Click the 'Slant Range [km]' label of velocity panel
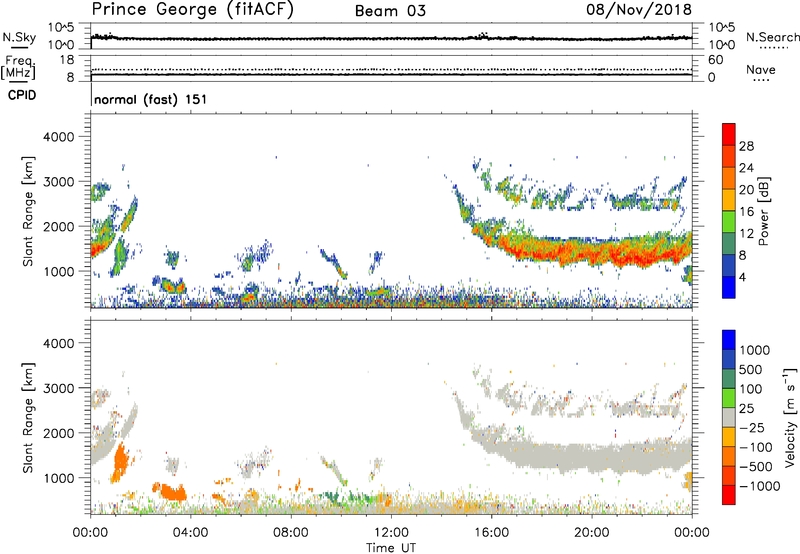Screen dimensions: 800x554 28,417
